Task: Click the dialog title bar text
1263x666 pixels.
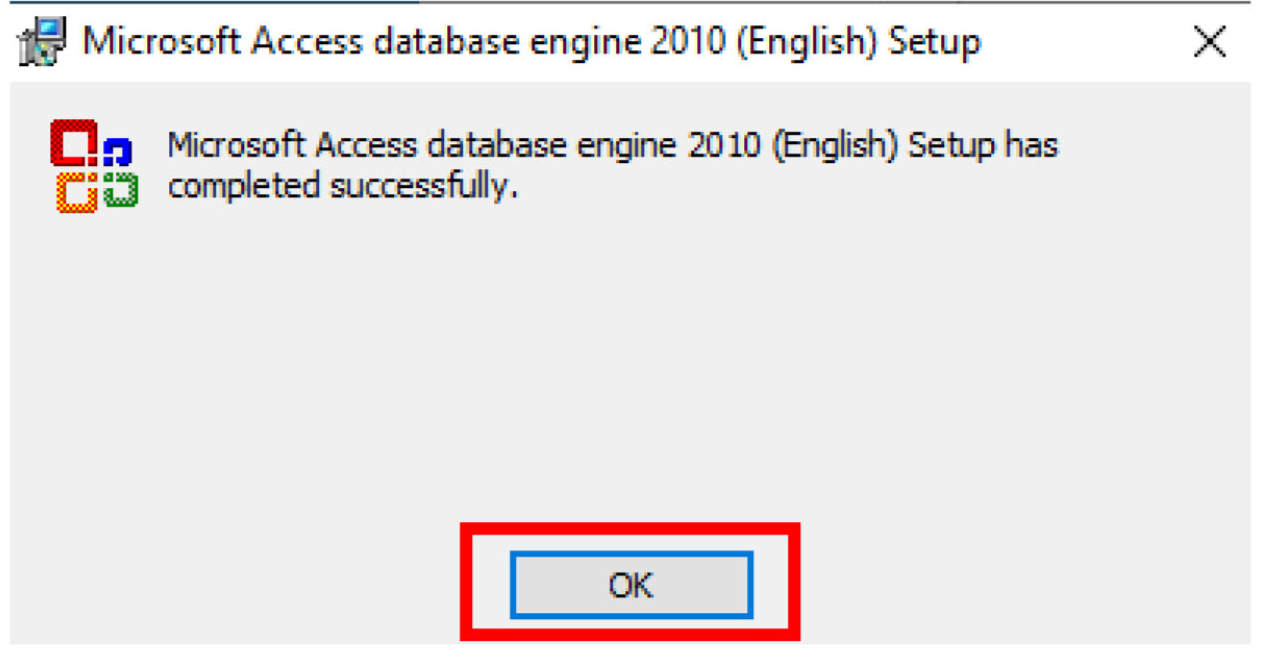Action: [531, 42]
